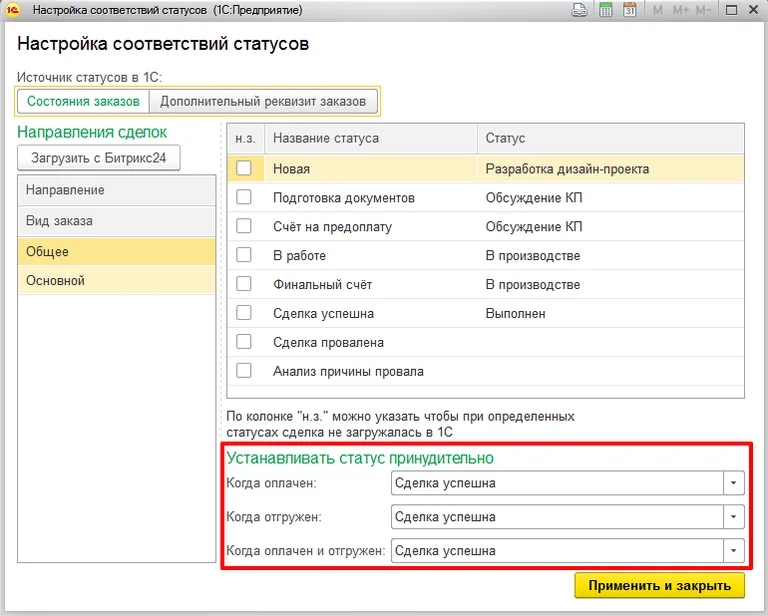Select the Основной row in directions list
Screen dimensions: 768x616
(116, 281)
